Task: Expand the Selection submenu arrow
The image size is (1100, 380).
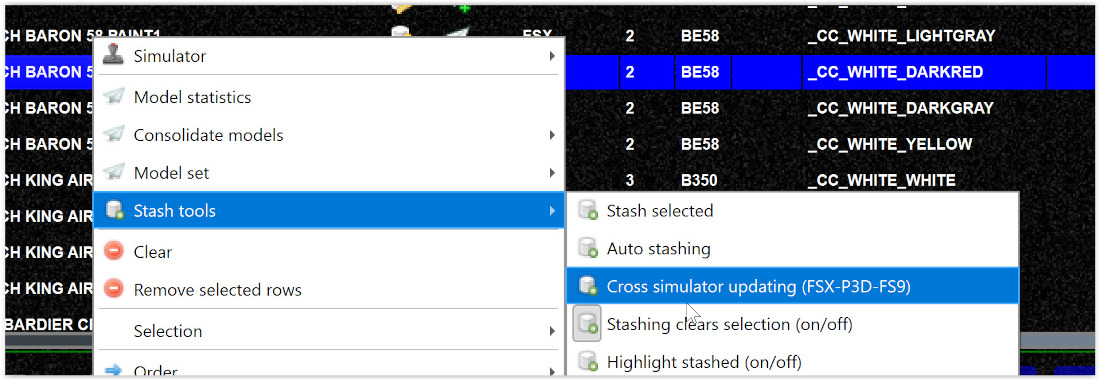Action: [x=553, y=332]
